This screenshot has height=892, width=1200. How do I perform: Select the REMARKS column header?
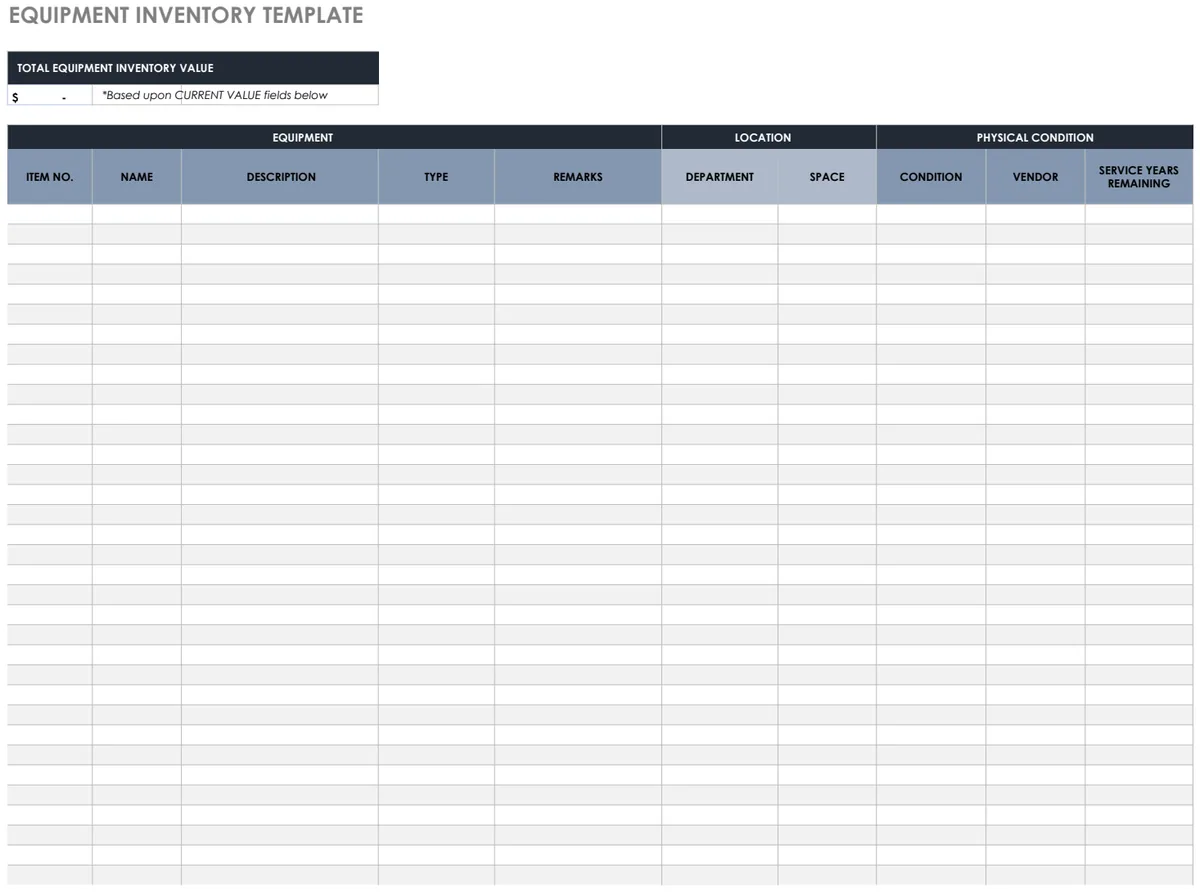[x=578, y=177]
